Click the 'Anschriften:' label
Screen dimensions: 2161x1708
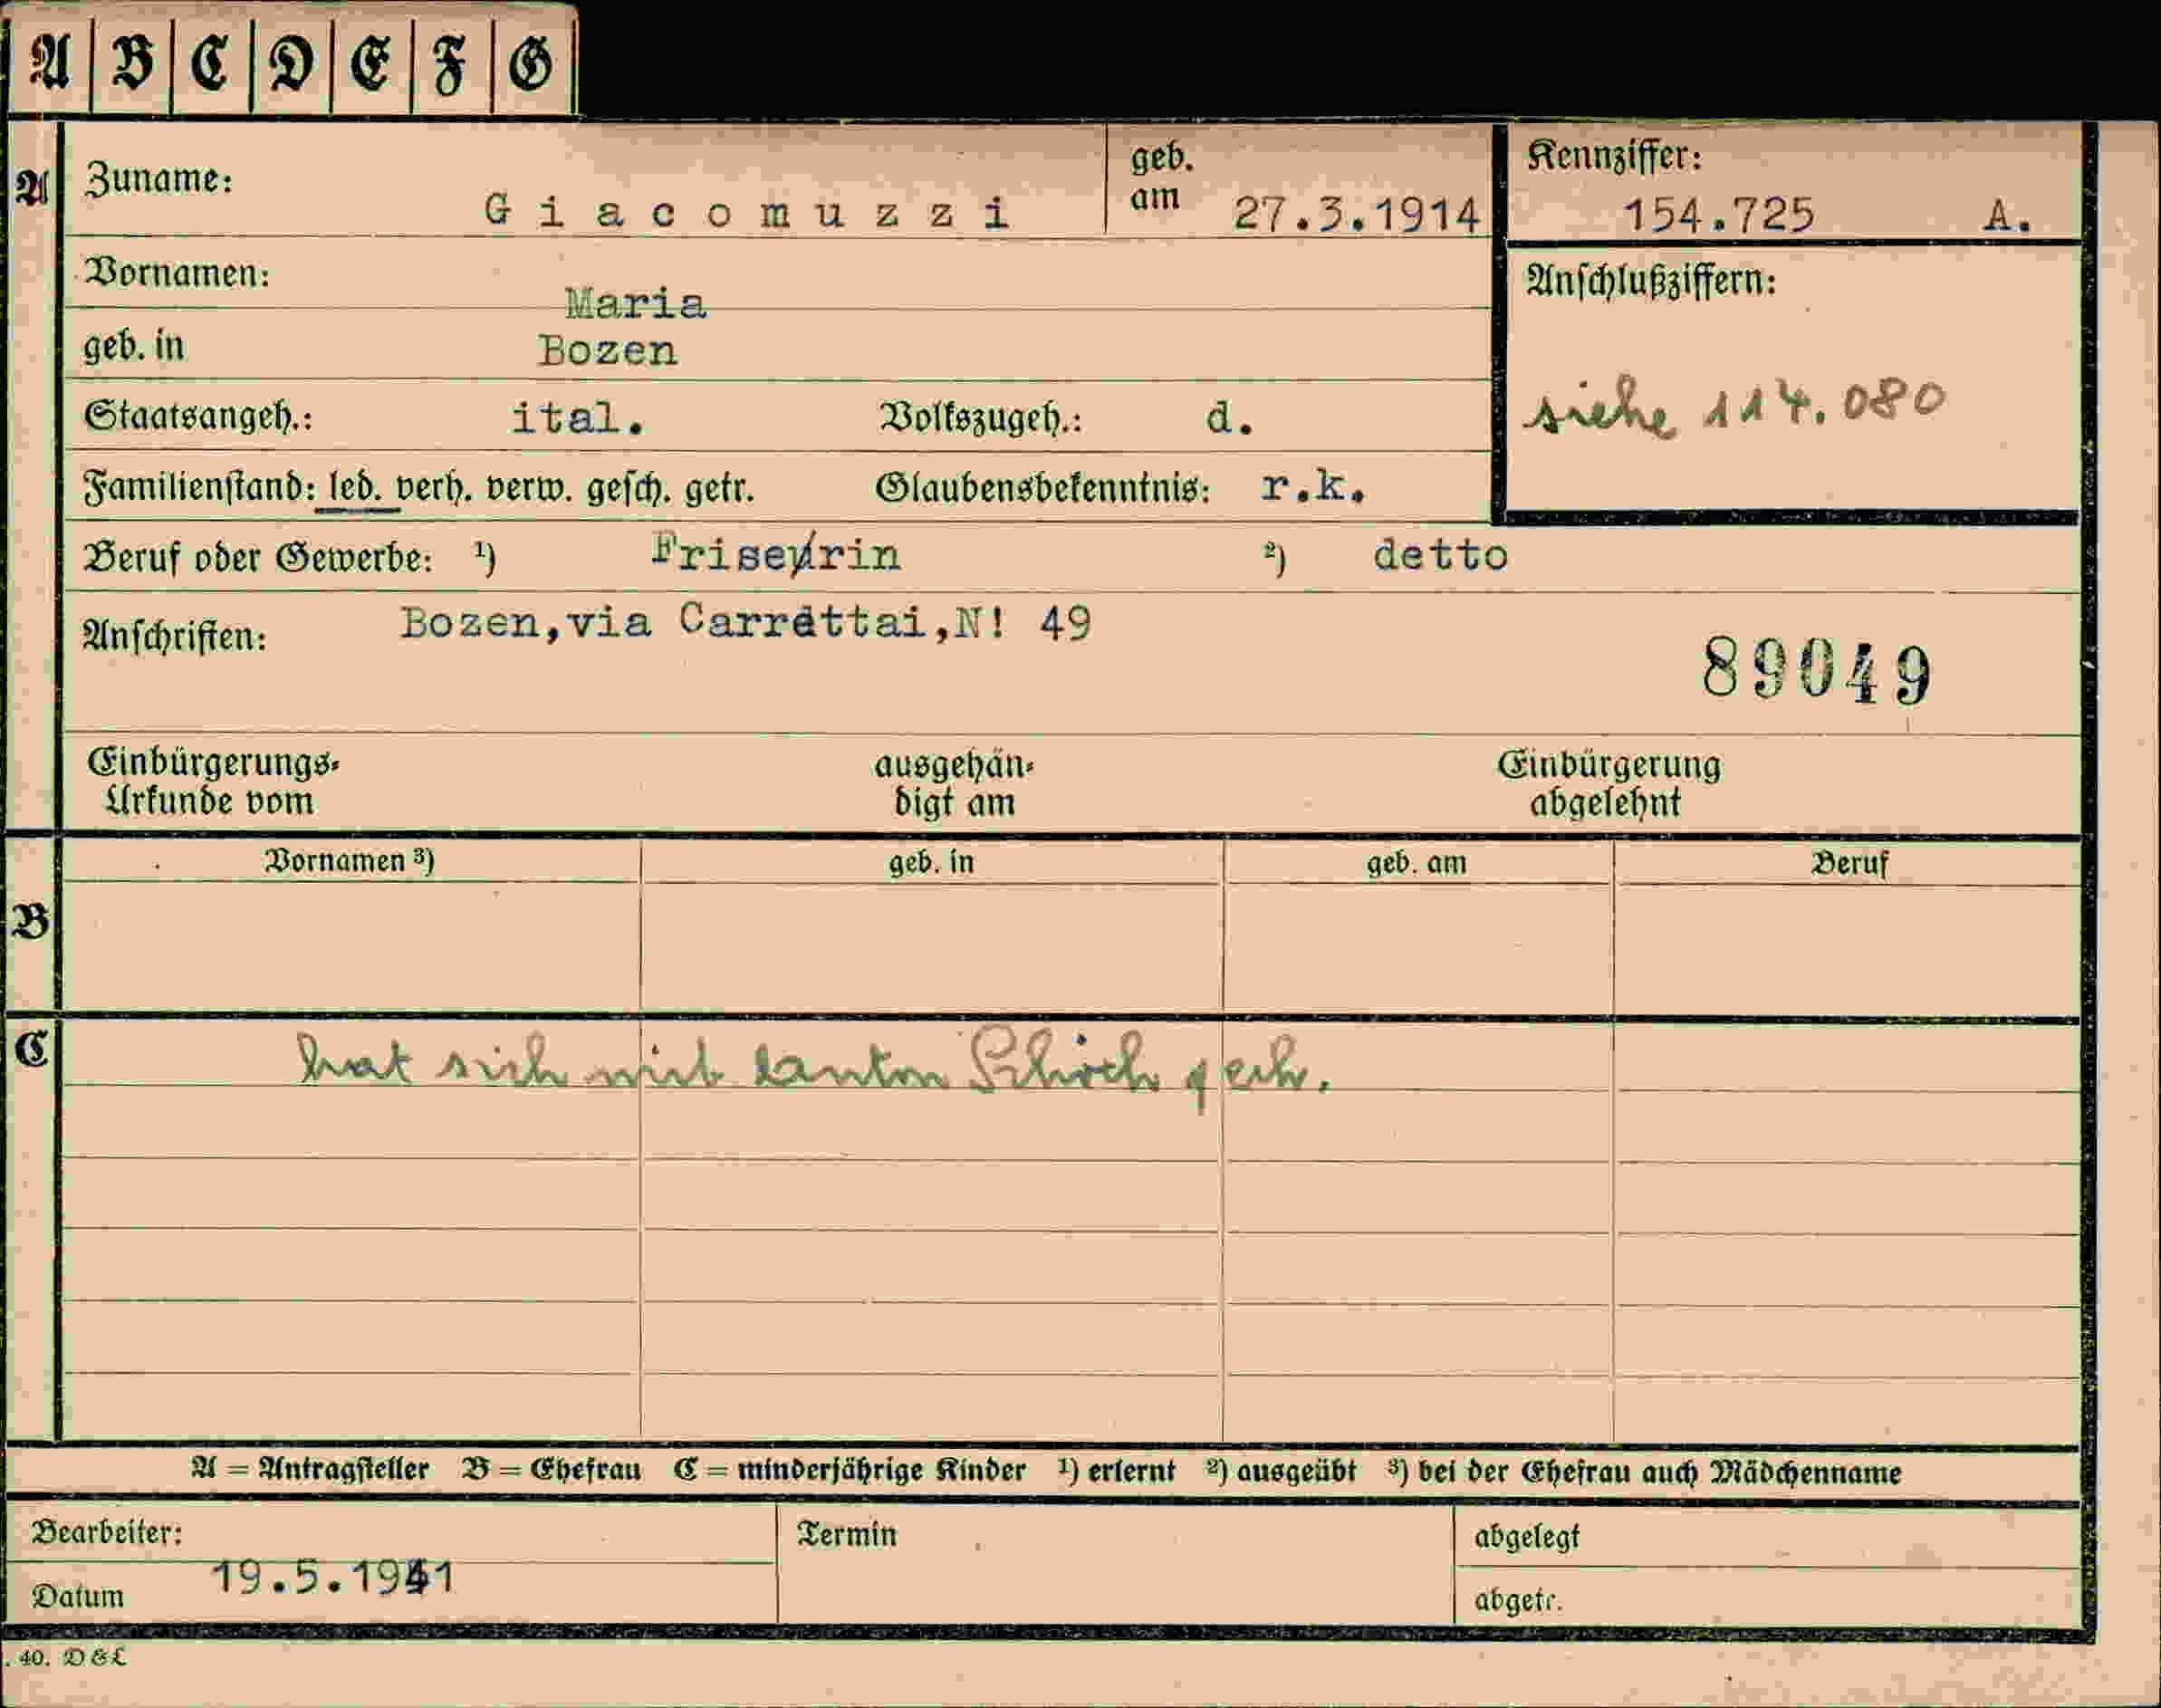175,636
